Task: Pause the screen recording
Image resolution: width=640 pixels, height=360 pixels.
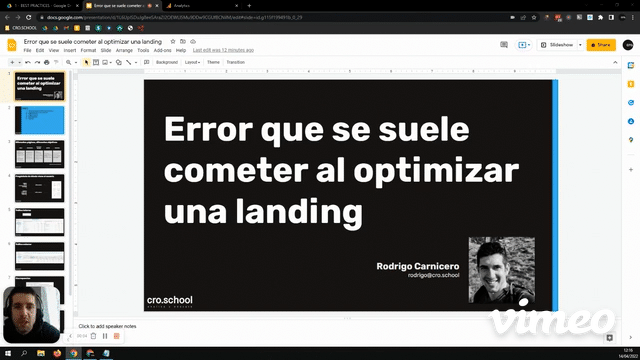Action: (x=105, y=336)
